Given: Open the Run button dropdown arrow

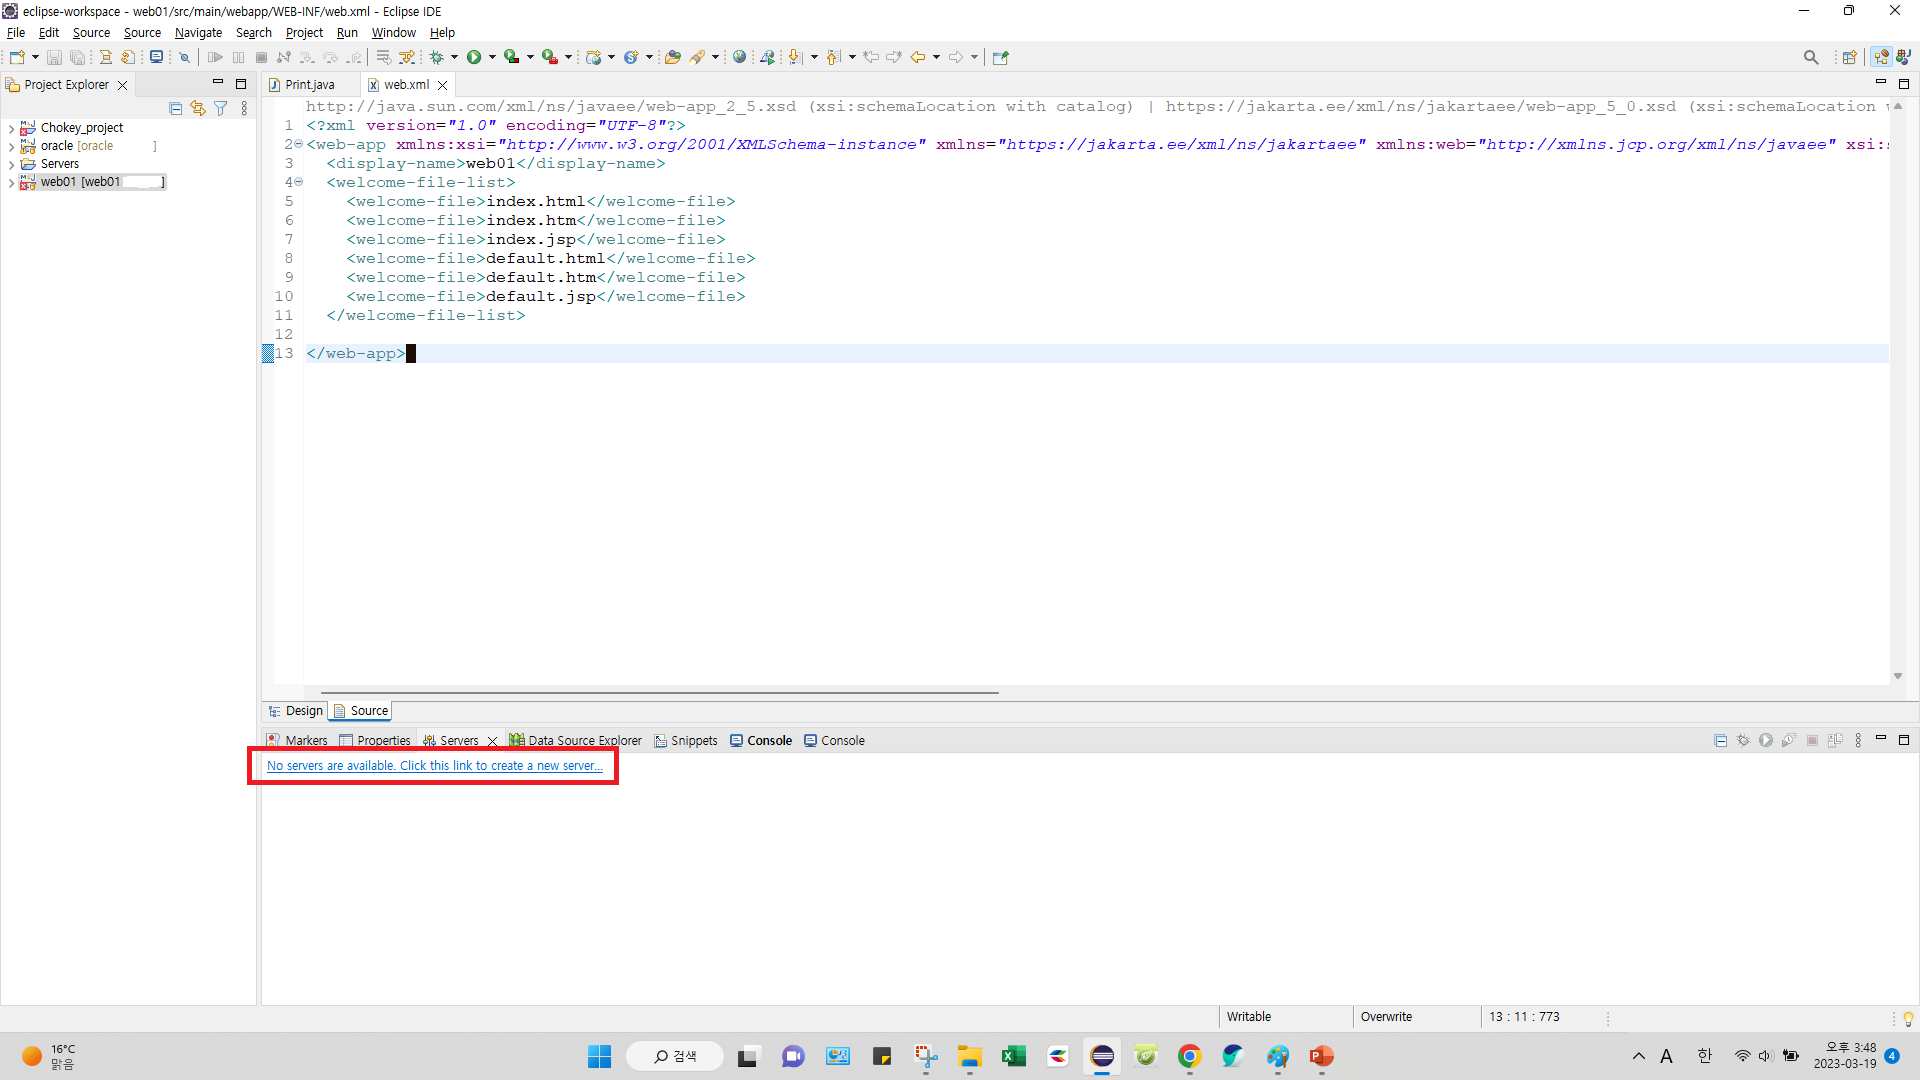Looking at the screenshot, I should [x=492, y=57].
